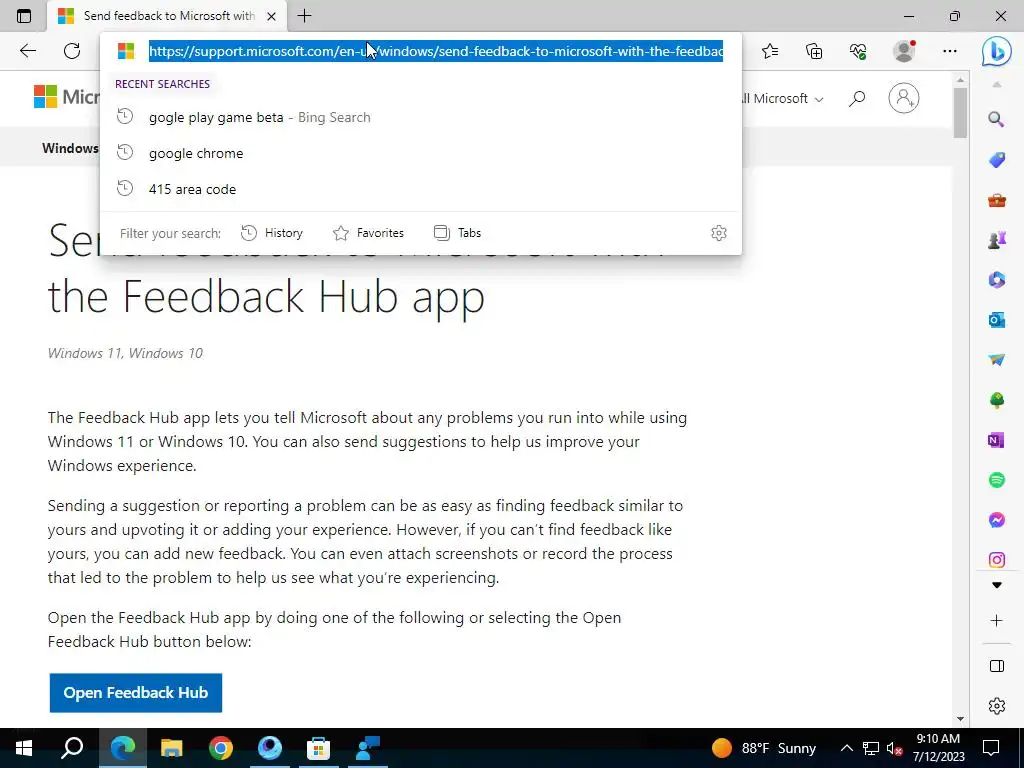1024x768 pixels.
Task: Filter search suggestions by History
Action: tap(272, 233)
